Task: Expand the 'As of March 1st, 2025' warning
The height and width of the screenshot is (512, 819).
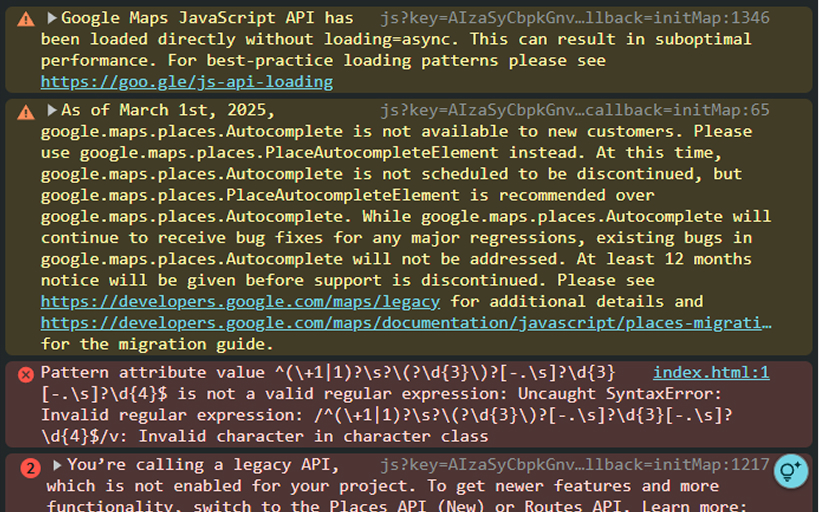Action: 52,110
